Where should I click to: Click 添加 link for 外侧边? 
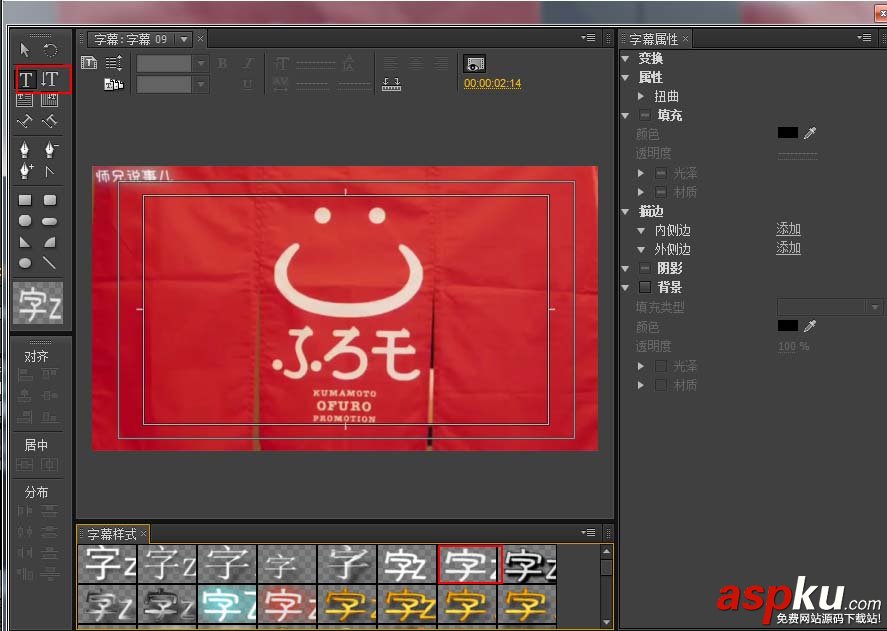coord(788,248)
